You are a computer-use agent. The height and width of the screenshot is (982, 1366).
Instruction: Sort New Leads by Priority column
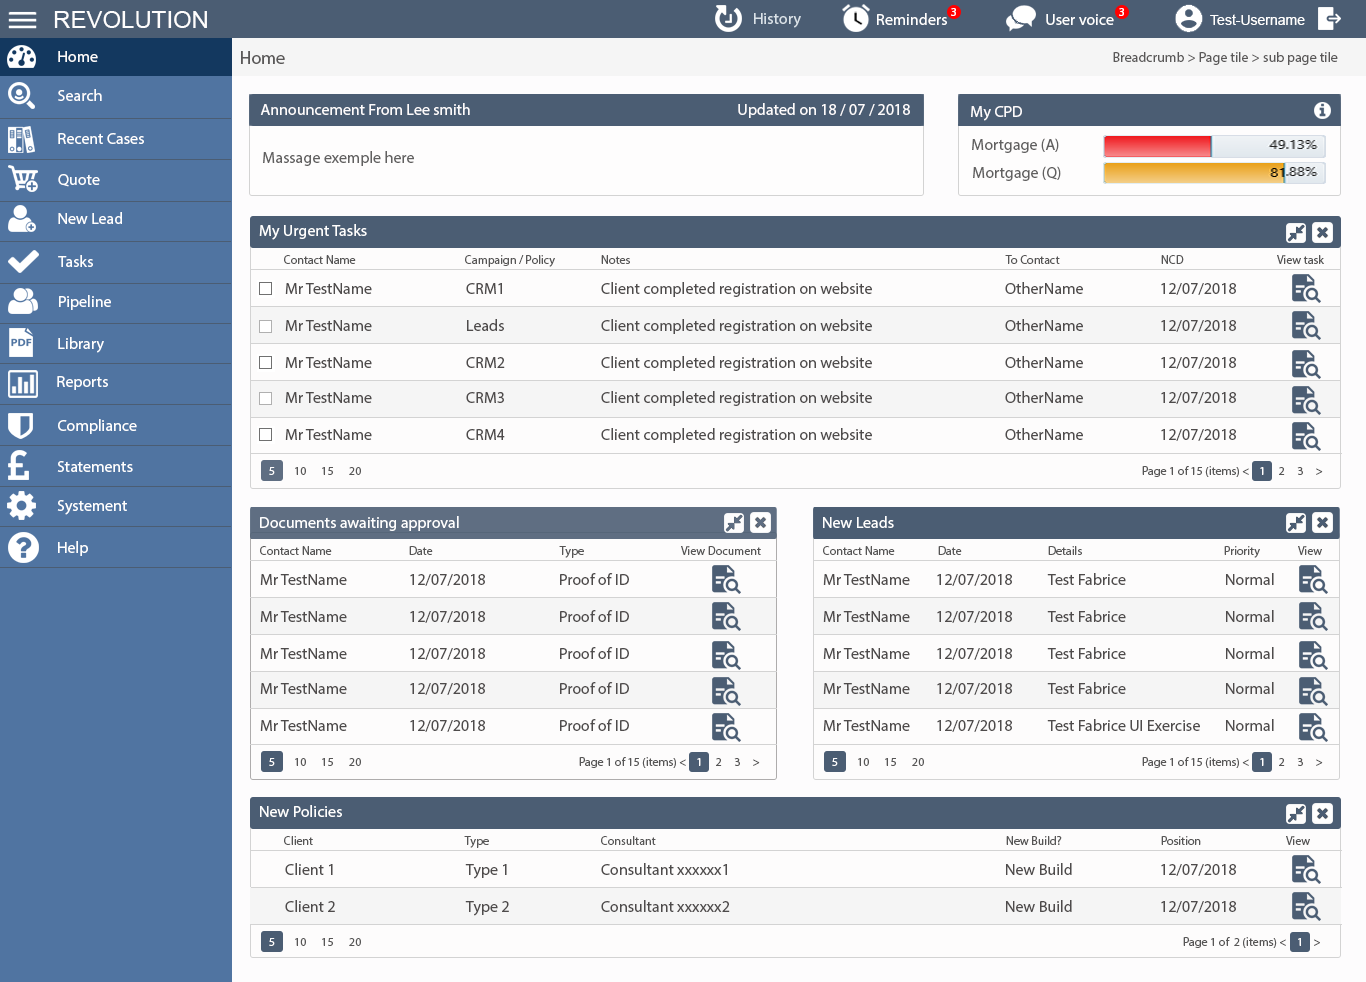[1242, 551]
